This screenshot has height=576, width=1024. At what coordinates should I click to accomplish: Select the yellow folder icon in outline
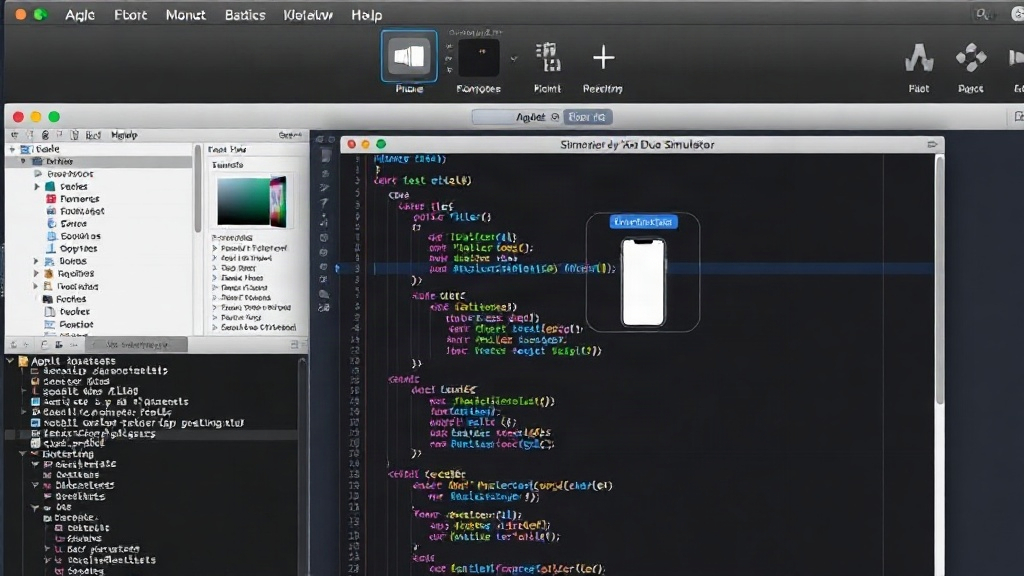24,360
